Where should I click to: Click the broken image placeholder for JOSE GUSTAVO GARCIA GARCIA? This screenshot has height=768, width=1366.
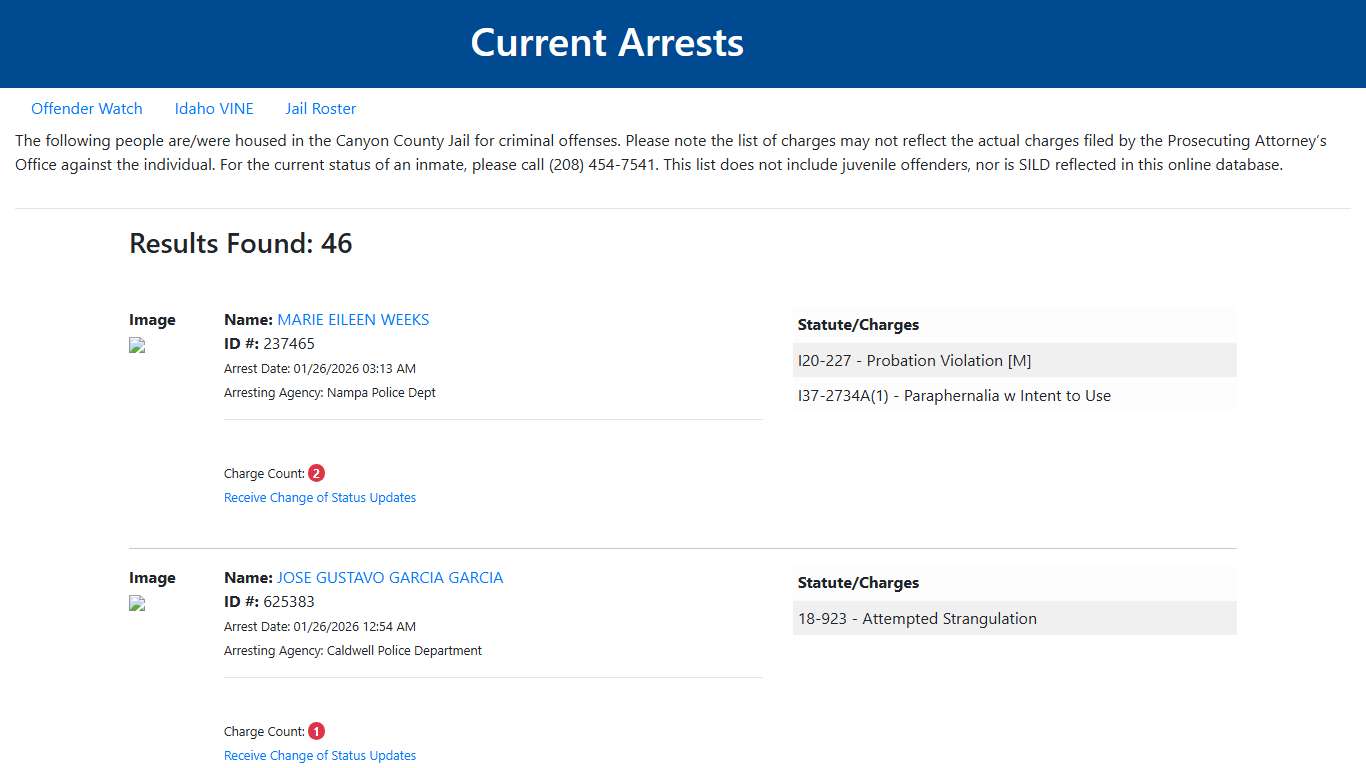click(136, 603)
